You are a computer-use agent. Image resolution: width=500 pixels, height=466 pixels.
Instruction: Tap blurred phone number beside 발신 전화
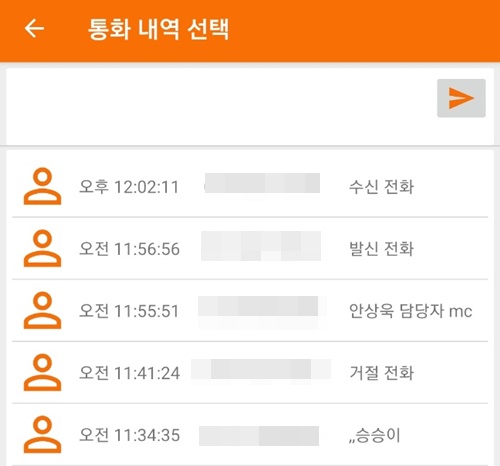pyautogui.click(x=261, y=246)
